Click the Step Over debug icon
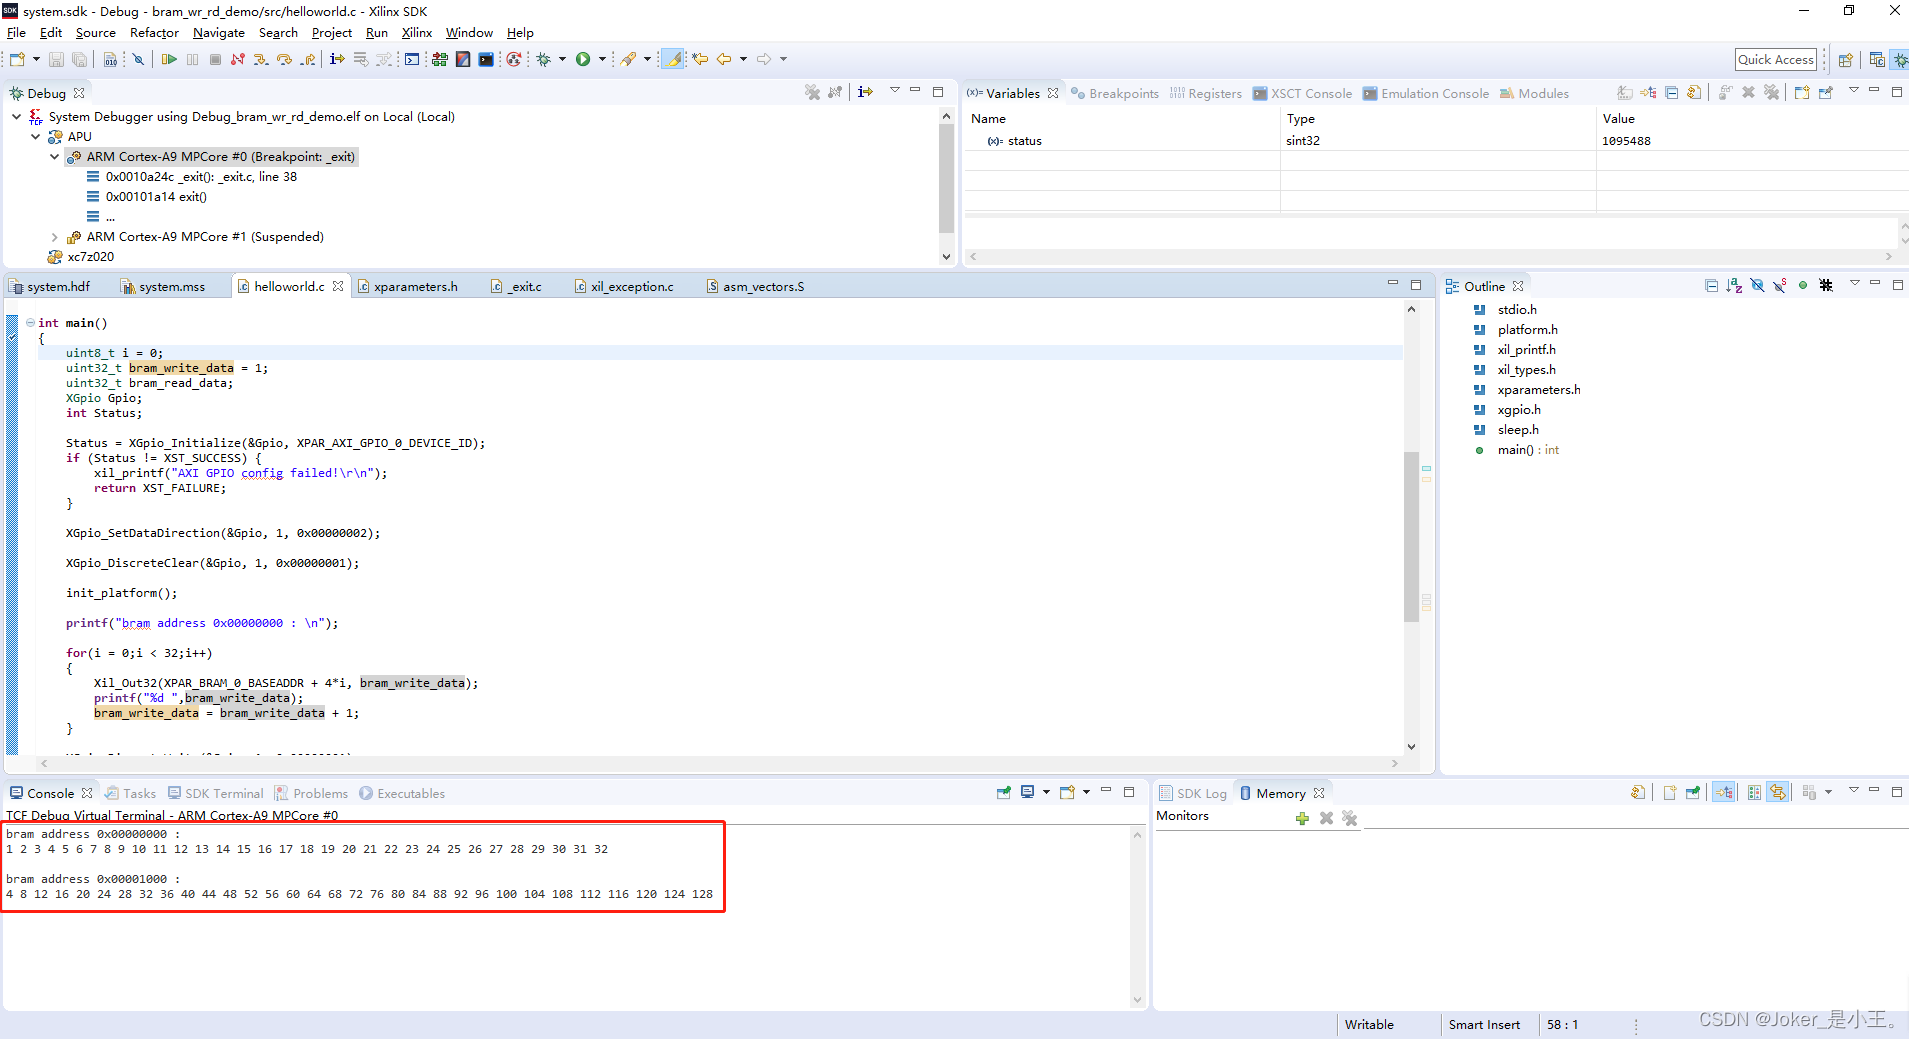Image resolution: width=1909 pixels, height=1039 pixels. tap(285, 59)
